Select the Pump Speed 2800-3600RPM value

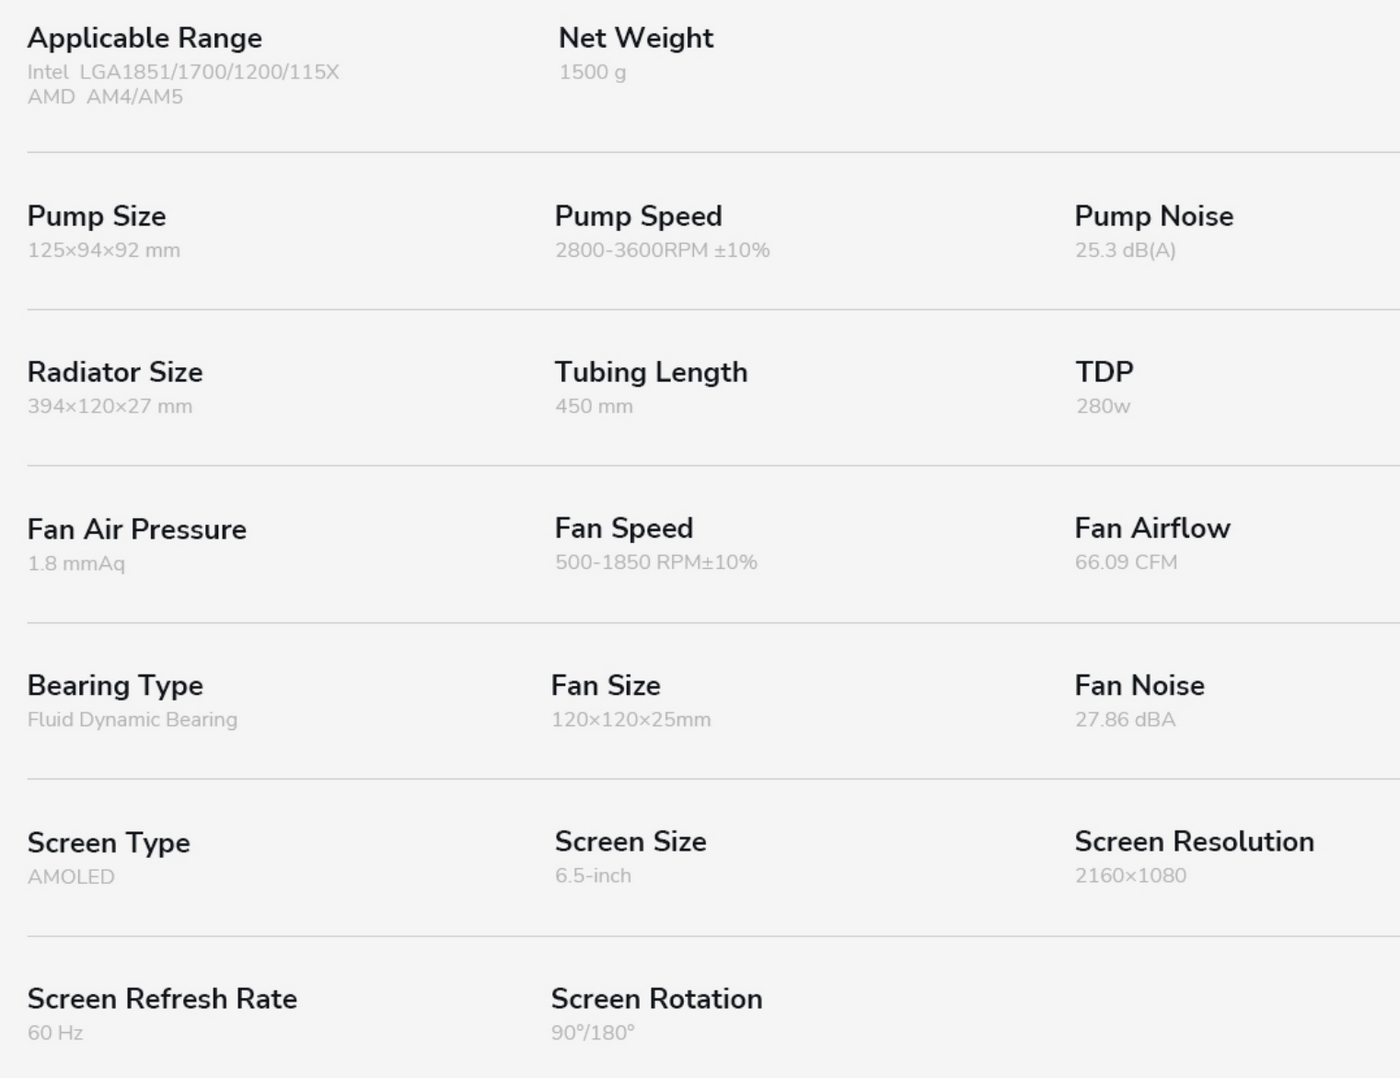coord(662,250)
